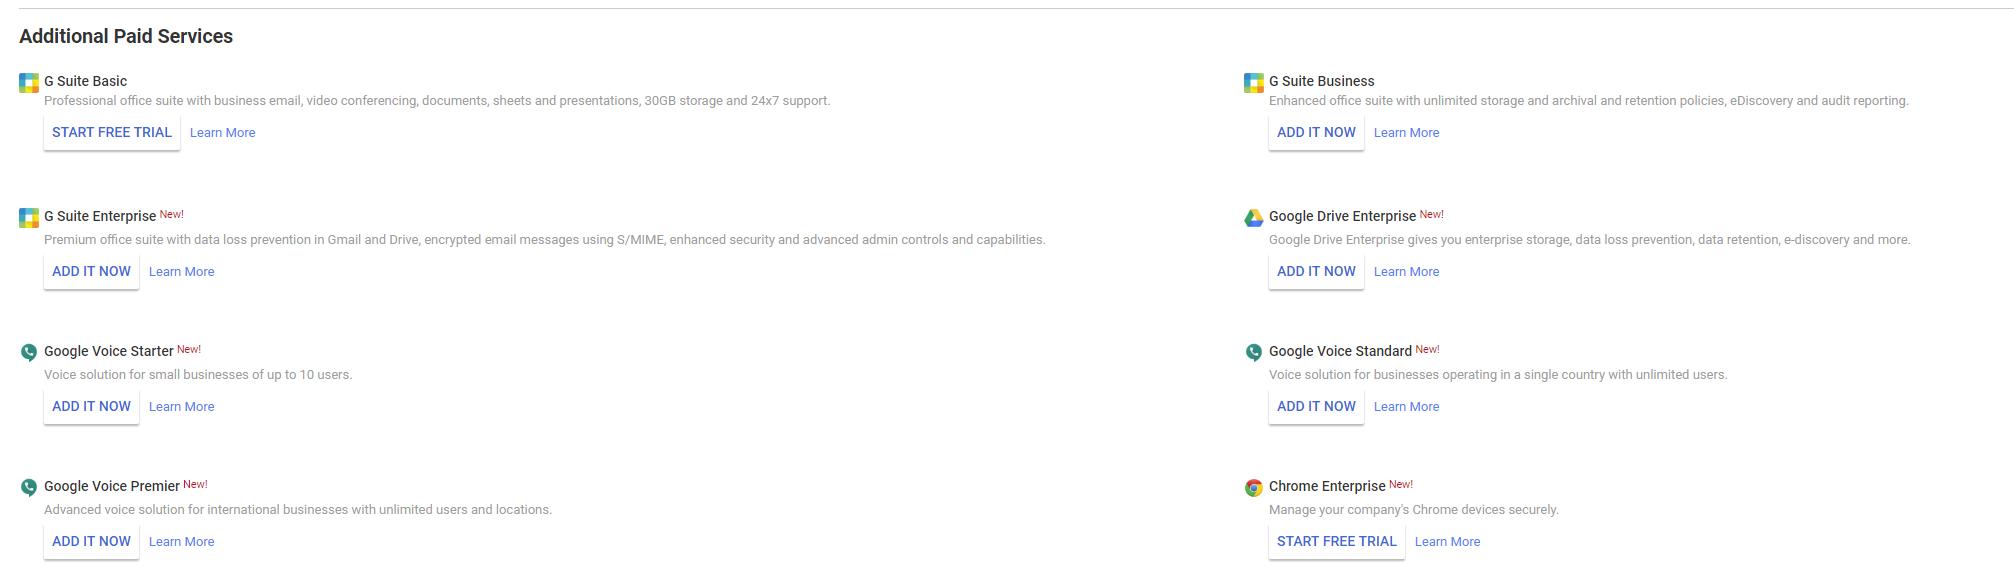Open Learn More for G Suite Enterprise
Viewport: 2014px width, 580px height.
(x=182, y=272)
